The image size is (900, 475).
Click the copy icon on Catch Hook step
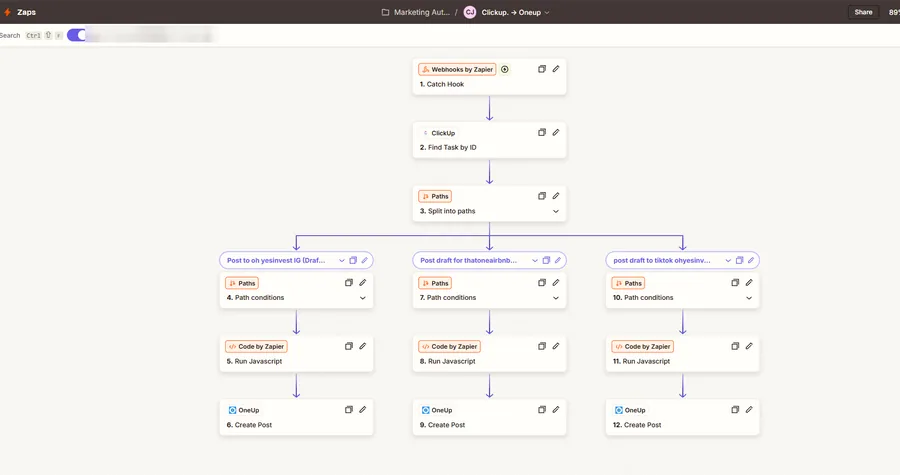(542, 69)
